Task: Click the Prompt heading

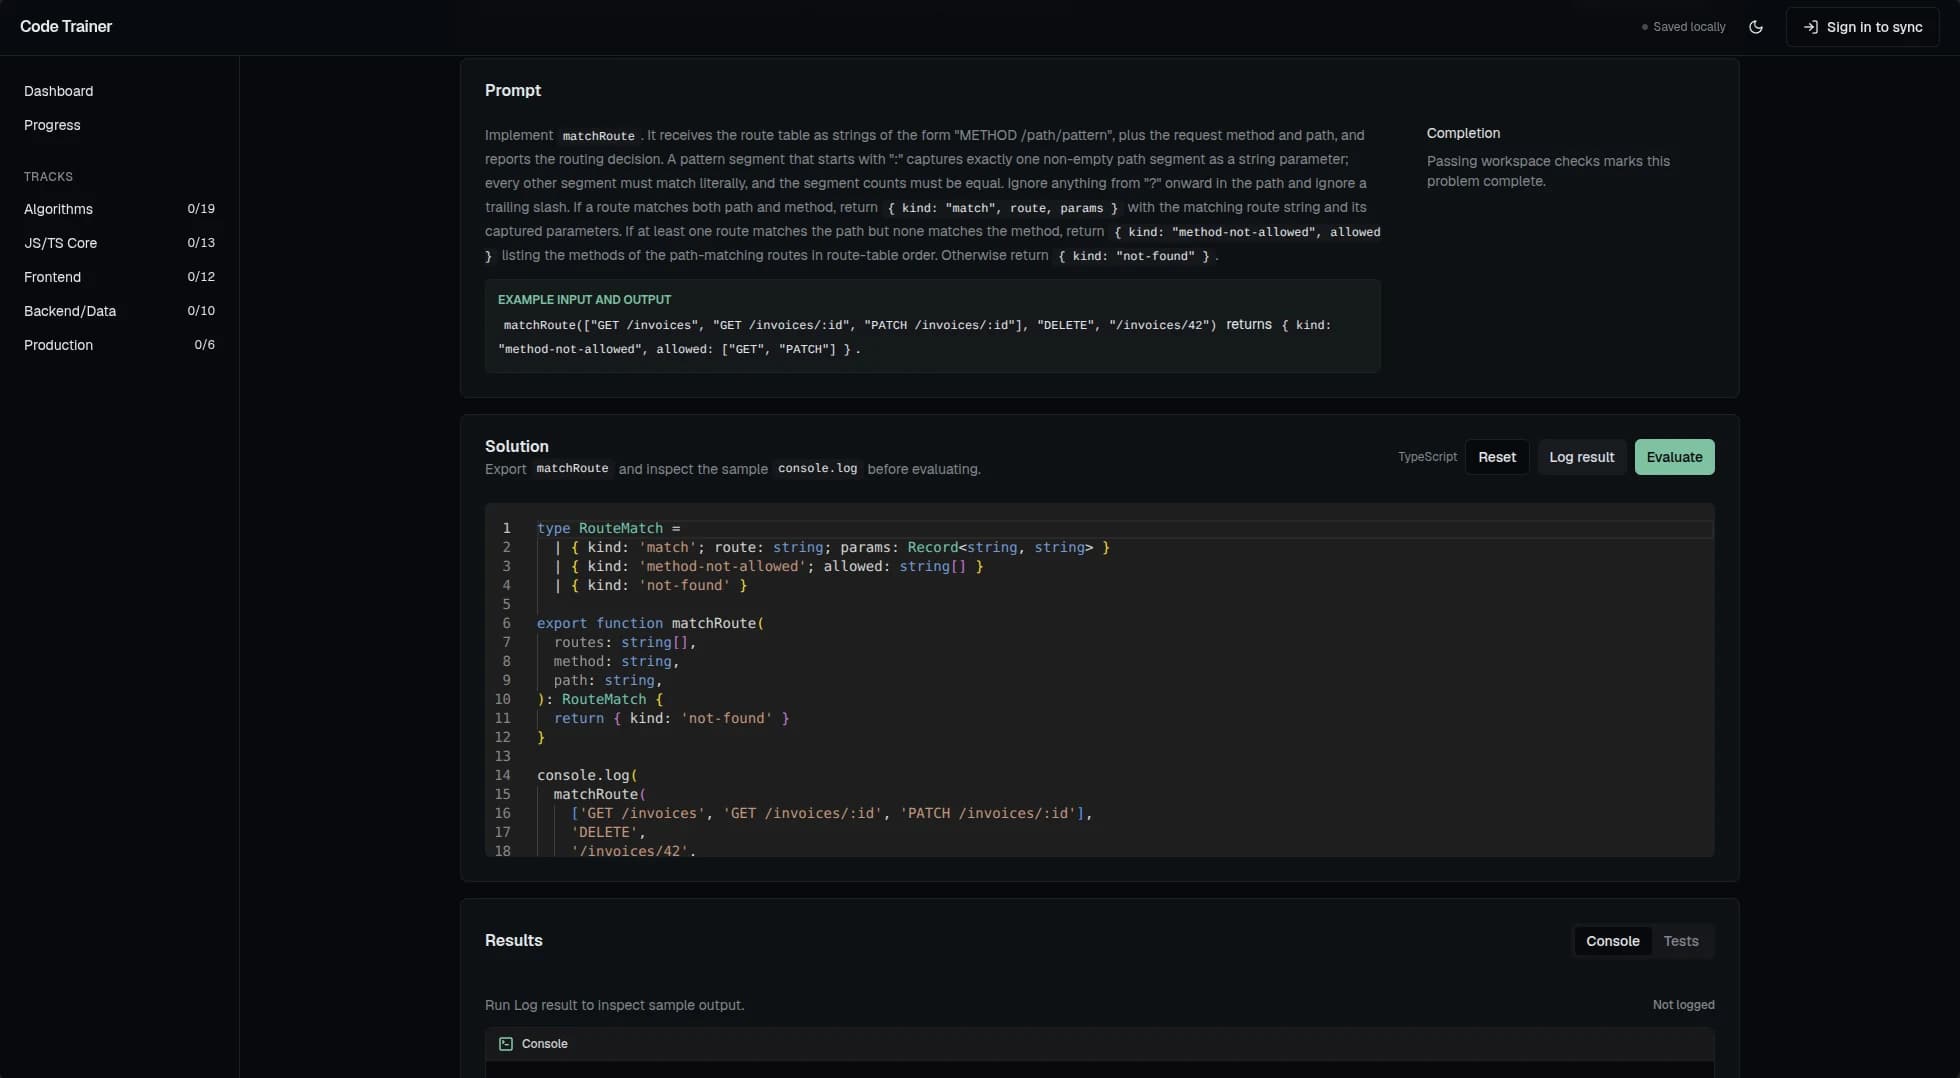Action: pyautogui.click(x=513, y=90)
